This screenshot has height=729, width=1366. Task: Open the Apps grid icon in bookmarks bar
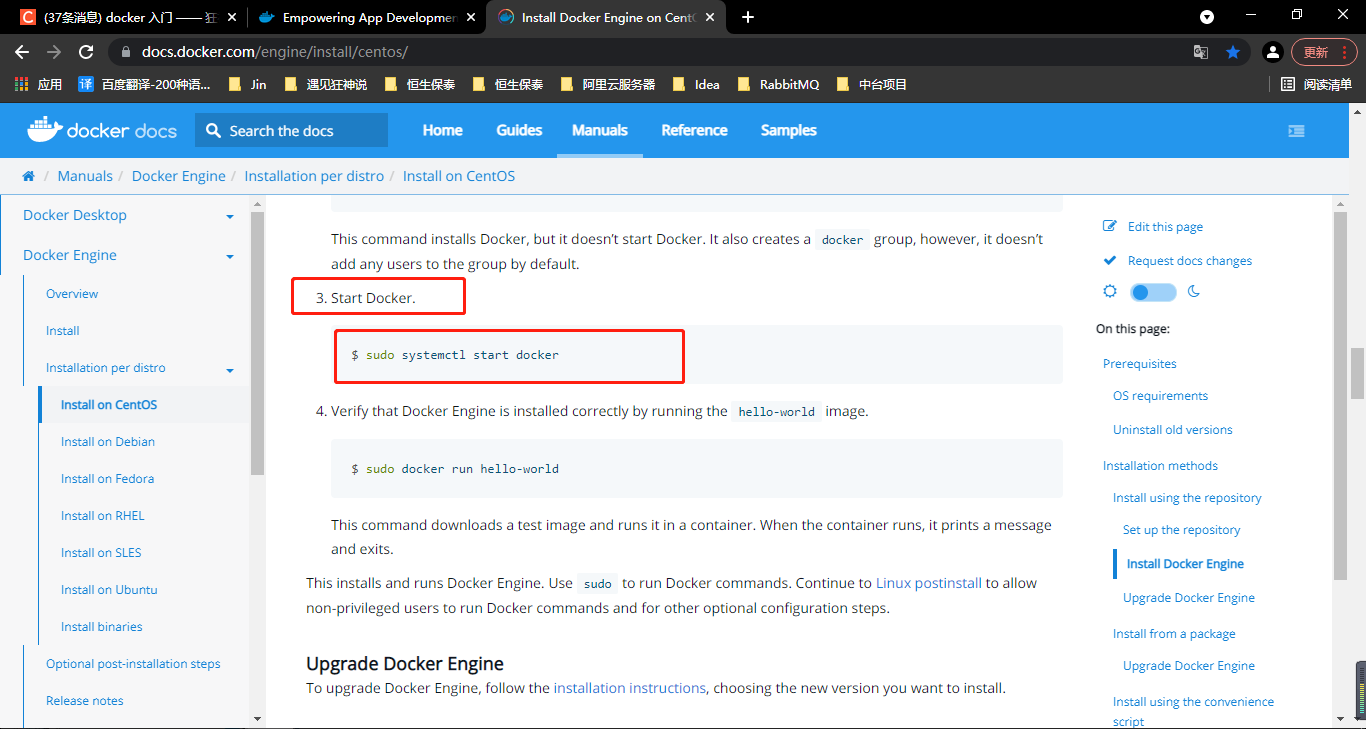[x=21, y=84]
